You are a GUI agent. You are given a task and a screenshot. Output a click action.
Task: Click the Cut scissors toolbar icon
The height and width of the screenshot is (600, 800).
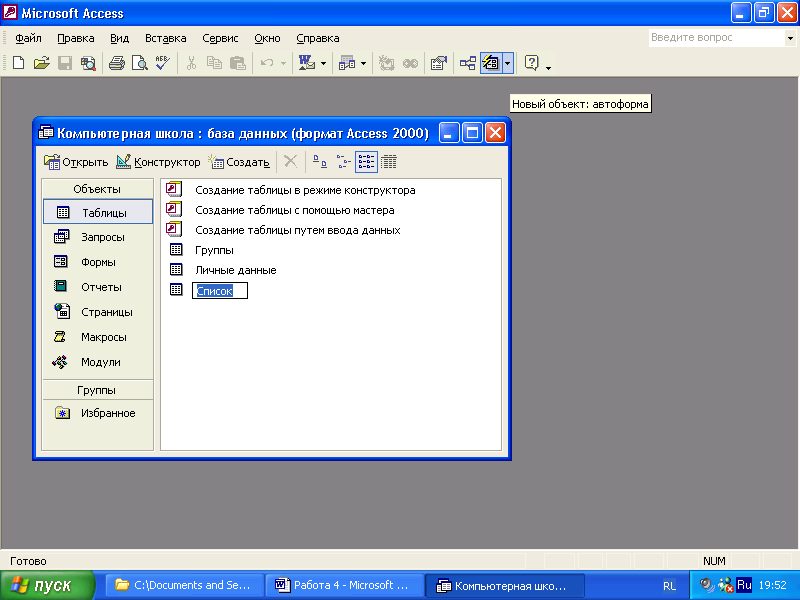191,63
